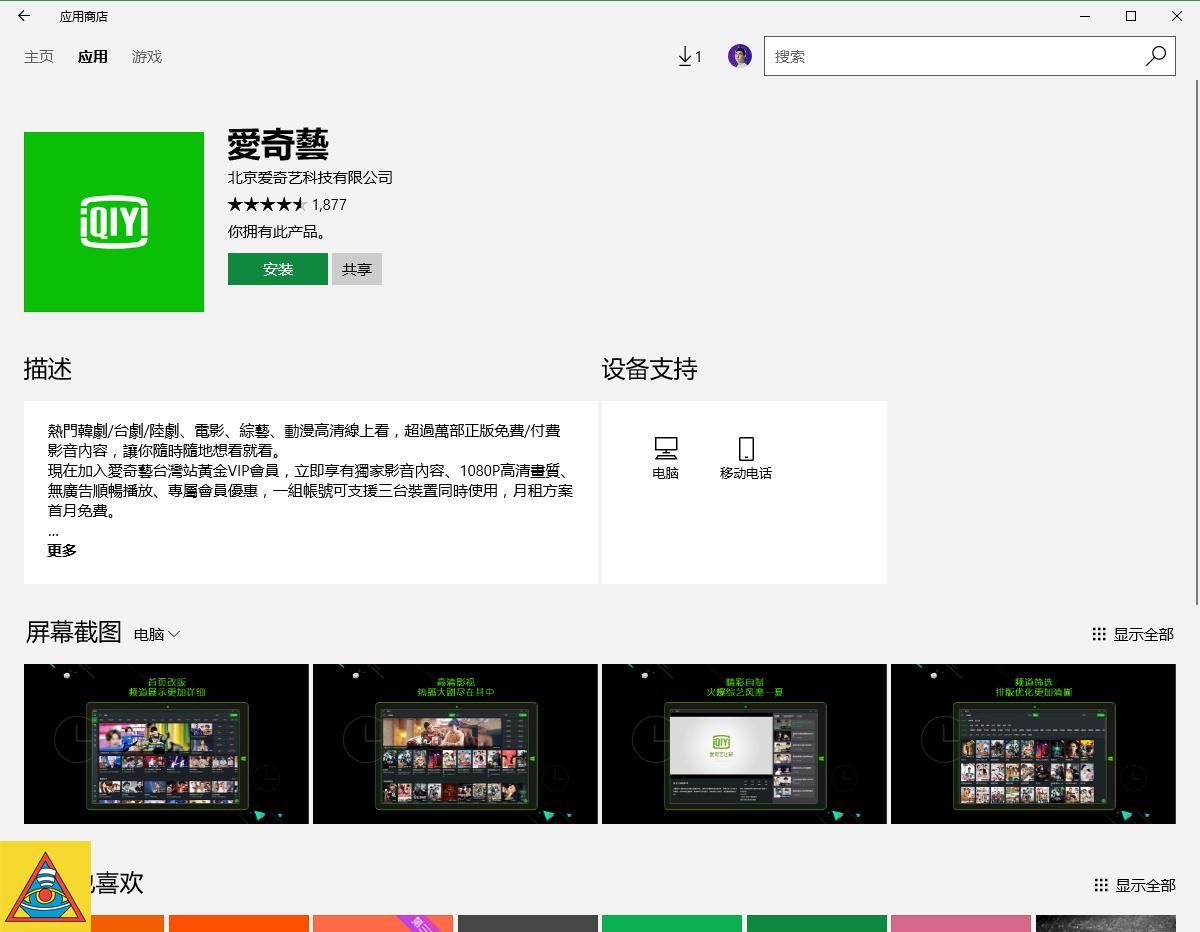Image resolution: width=1200 pixels, height=932 pixels.
Task: Click the 愛奇藝 app logo
Action: coord(113,221)
